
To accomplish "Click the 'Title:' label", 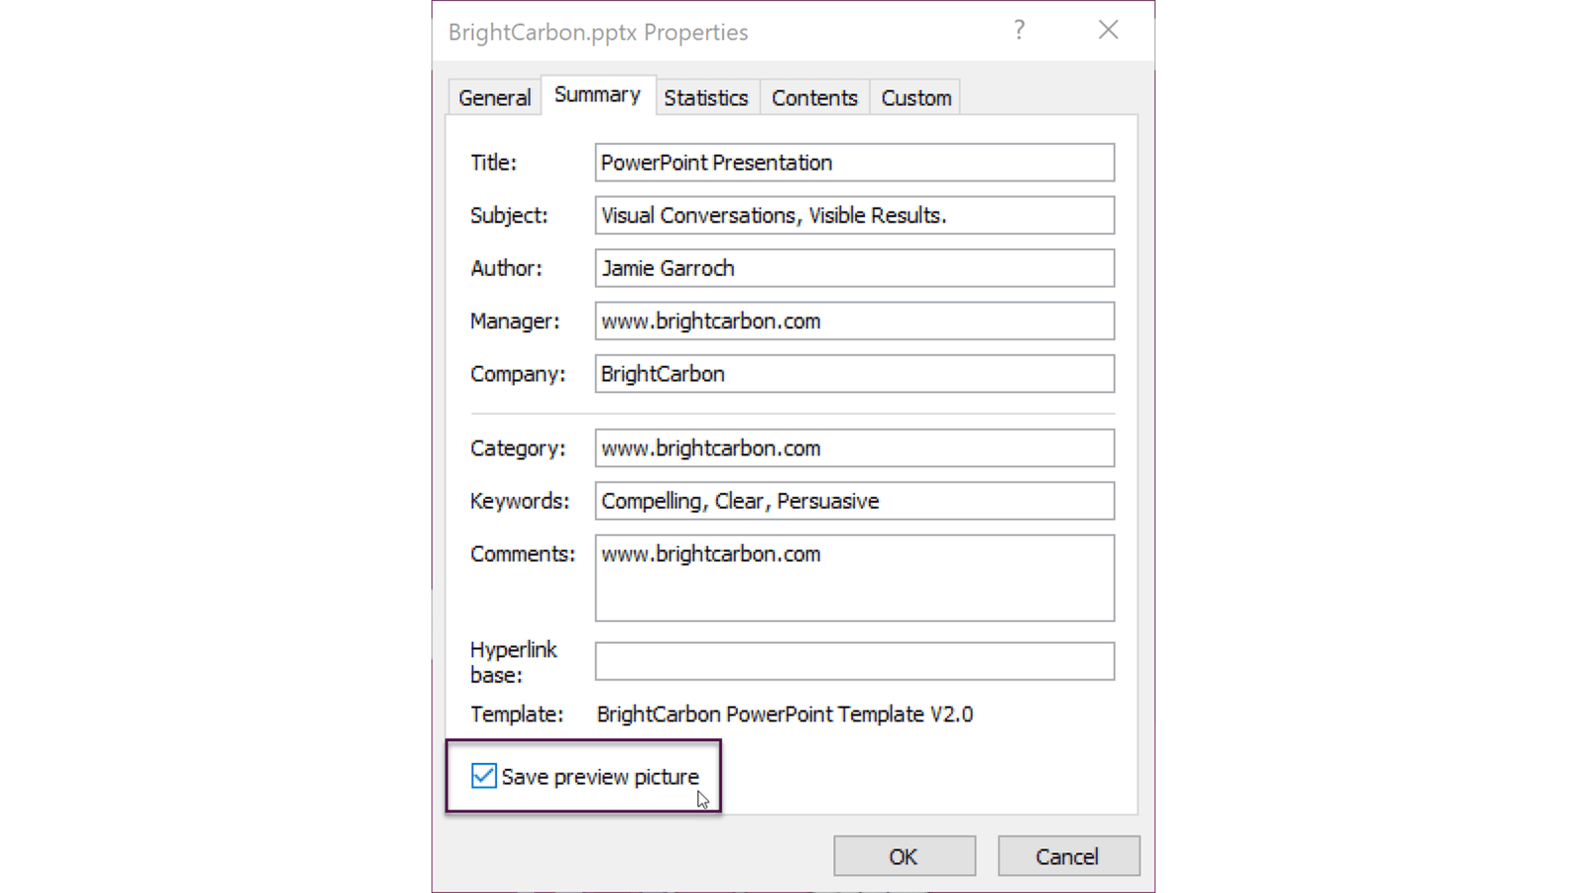I will click(494, 163).
